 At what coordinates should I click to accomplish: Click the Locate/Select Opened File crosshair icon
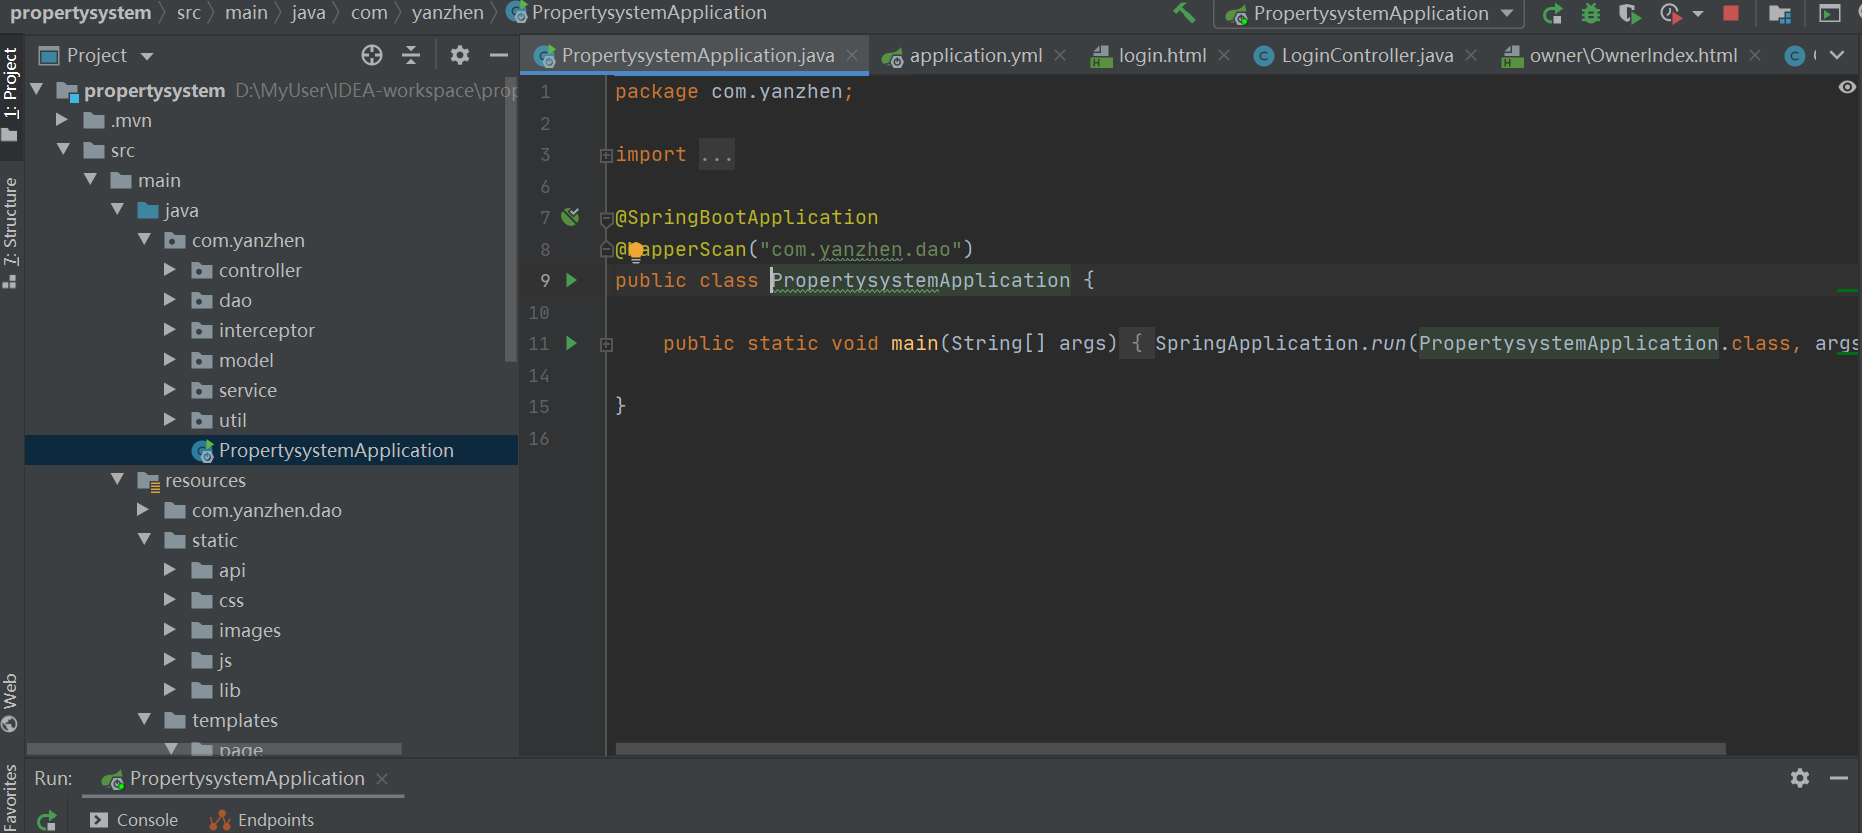tap(372, 55)
